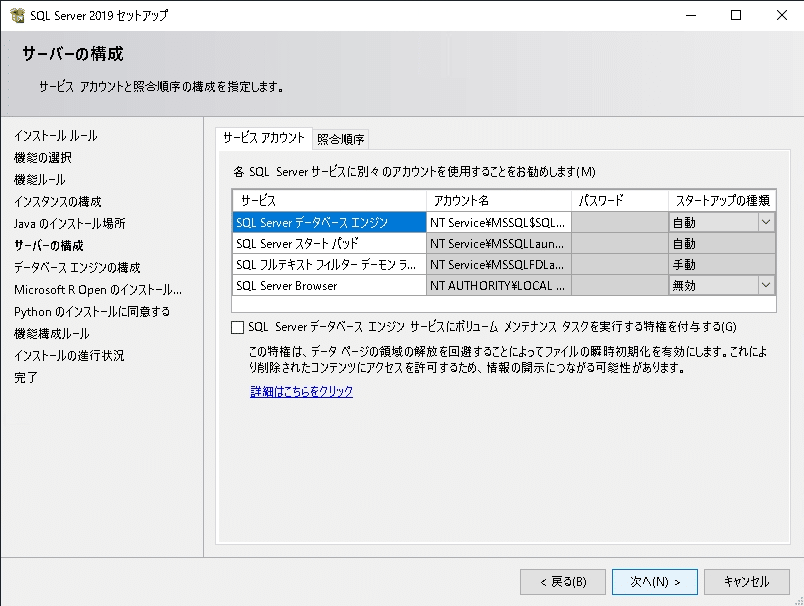
Task: Click account name NT Service¥MSSQL$SQL... cell
Action: coord(498,223)
